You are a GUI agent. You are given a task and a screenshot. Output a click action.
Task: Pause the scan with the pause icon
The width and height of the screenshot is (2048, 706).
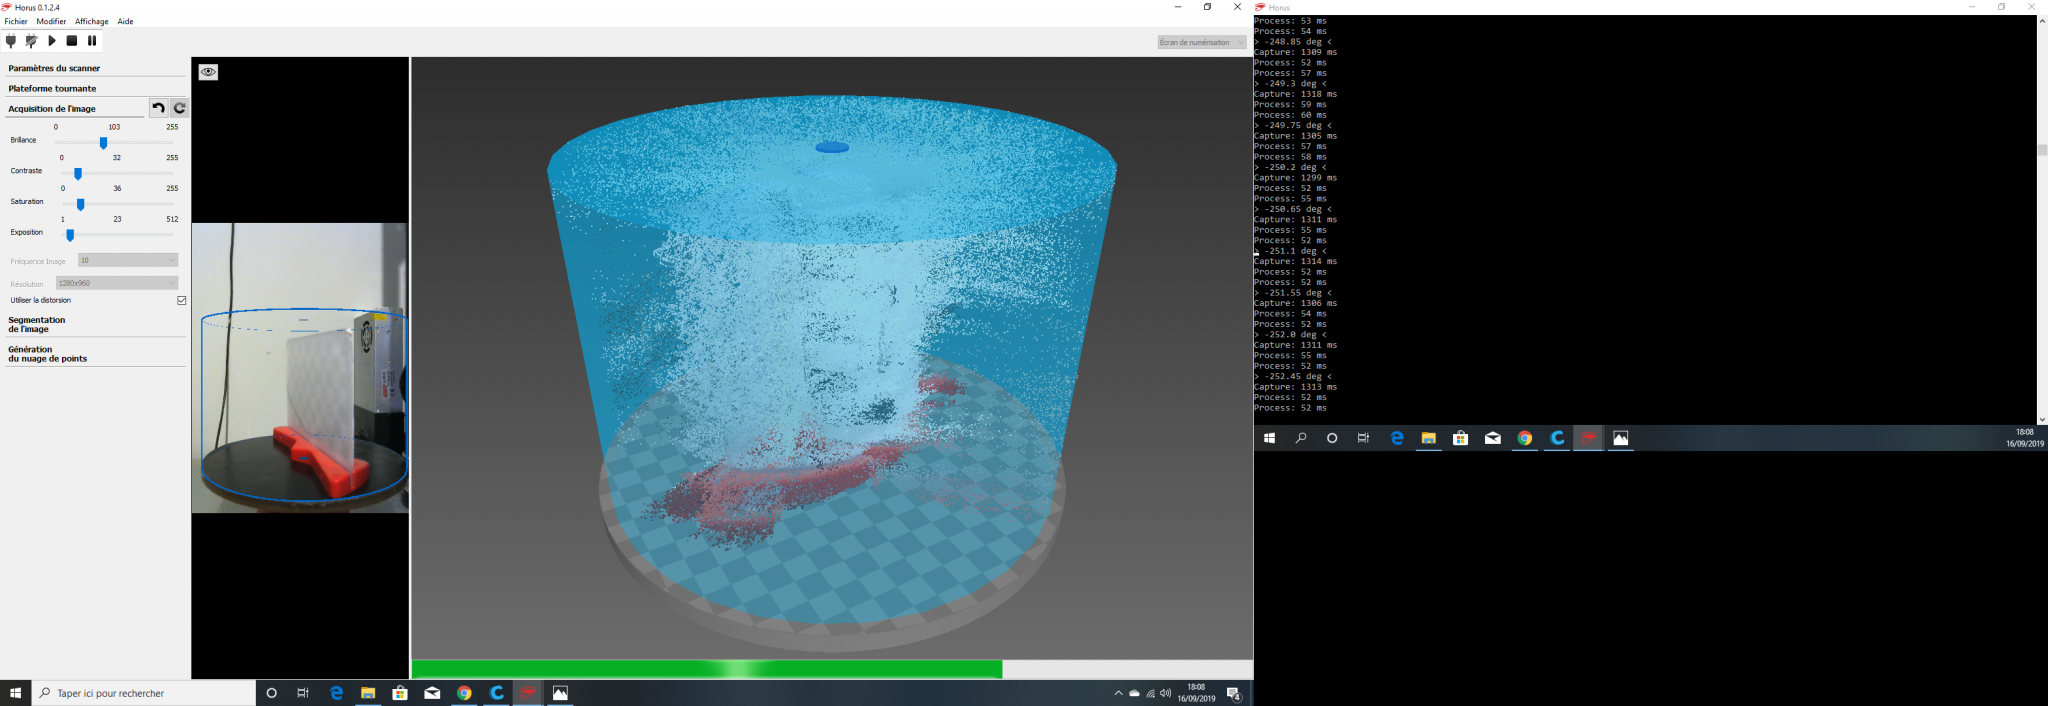point(92,41)
